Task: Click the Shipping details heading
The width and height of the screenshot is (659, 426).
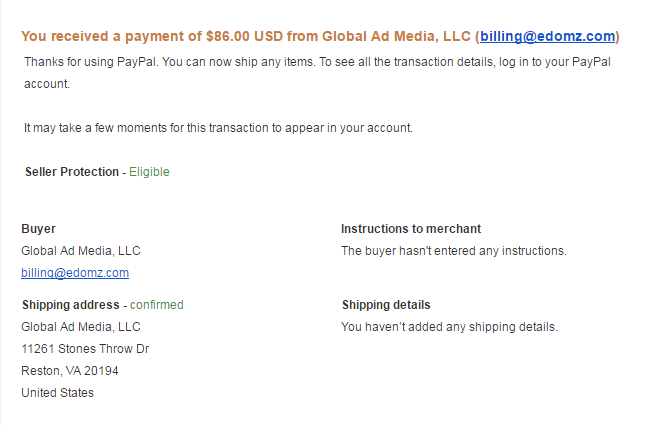Action: point(386,305)
